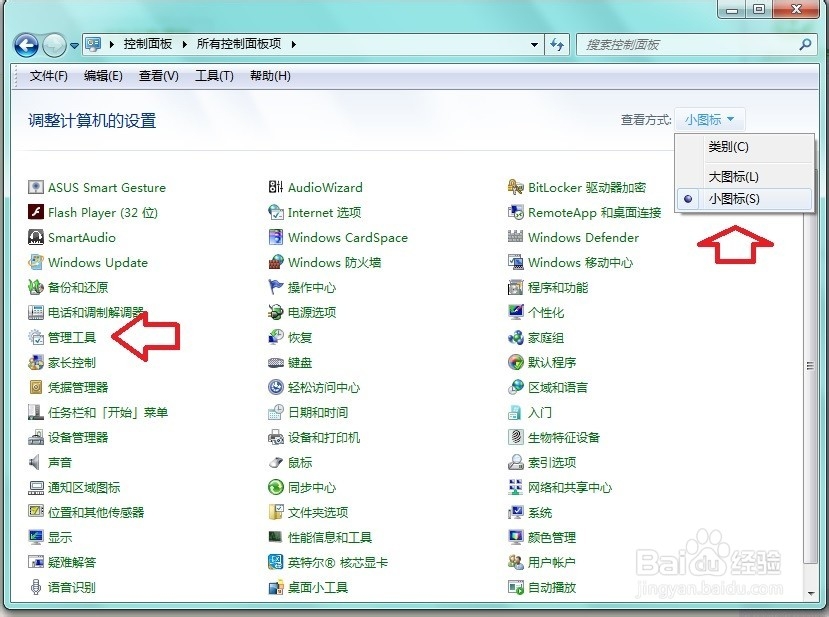Open the 备份和还原 icon
This screenshot has height=617, width=829.
[35, 287]
